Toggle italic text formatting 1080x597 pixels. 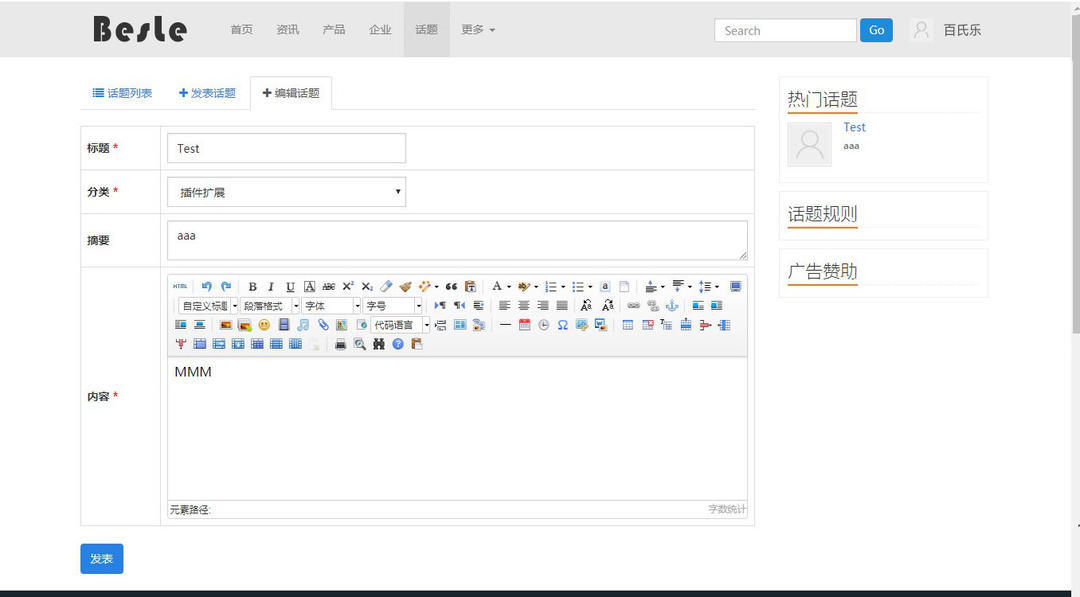(271, 286)
